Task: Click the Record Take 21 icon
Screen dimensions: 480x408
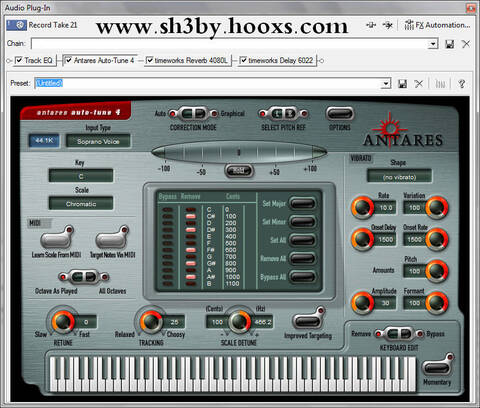Action: pyautogui.click(x=17, y=25)
